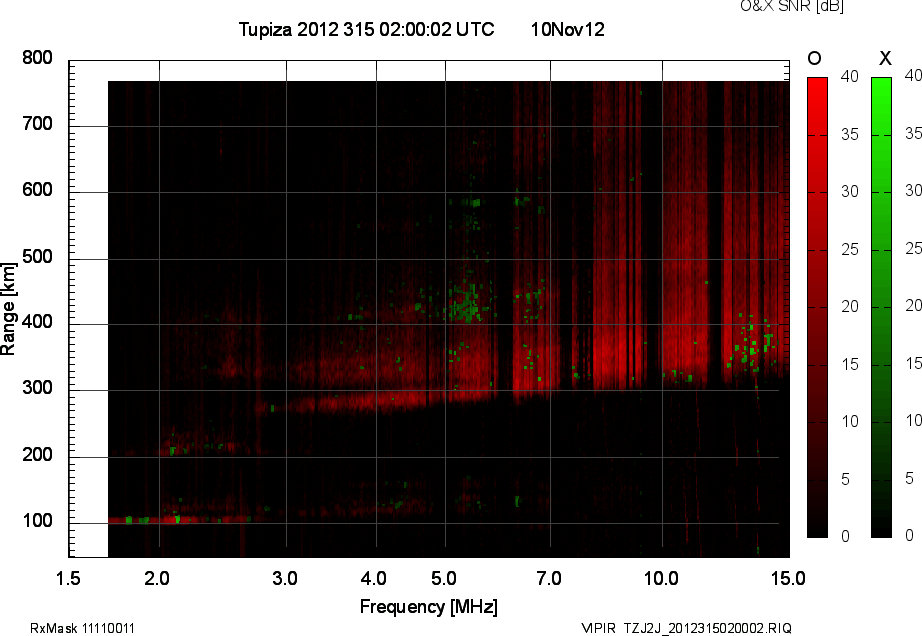Click the 'Range [km]' axis label
Image resolution: width=922 pixels, height=636 pixels.
tap(8, 309)
